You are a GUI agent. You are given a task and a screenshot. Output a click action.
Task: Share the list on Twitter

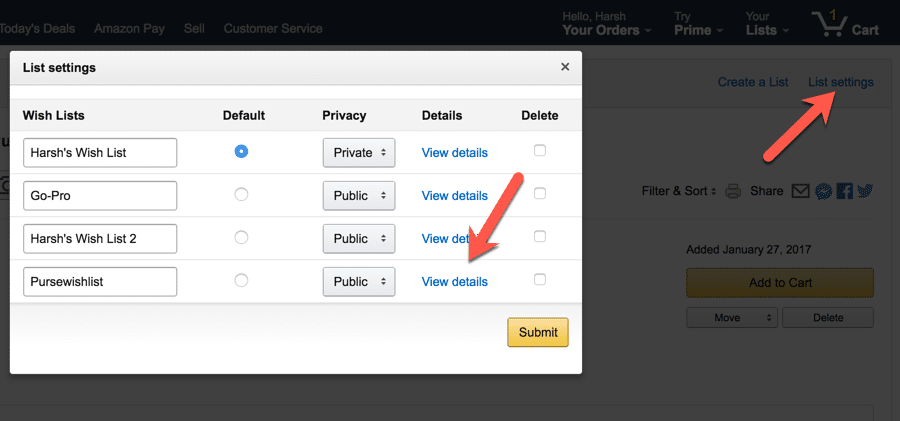pos(865,191)
